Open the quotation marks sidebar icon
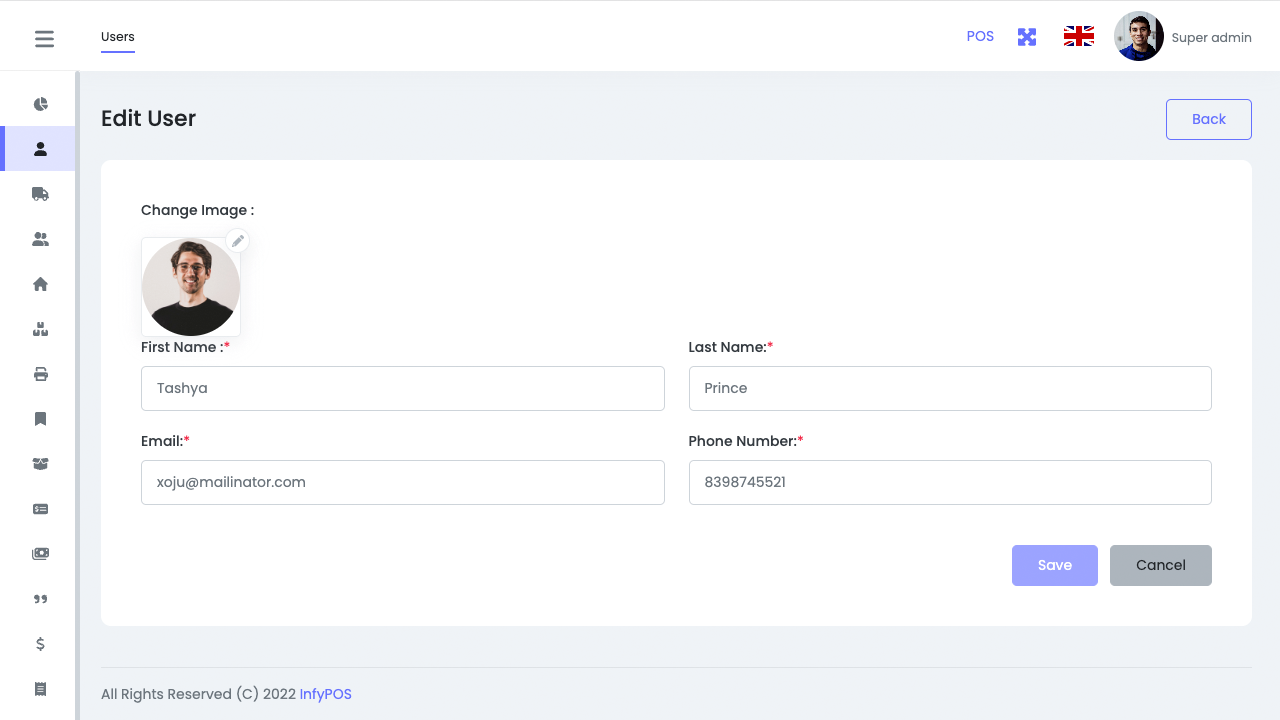Screen dimensions: 1280x720 tap(40, 599)
